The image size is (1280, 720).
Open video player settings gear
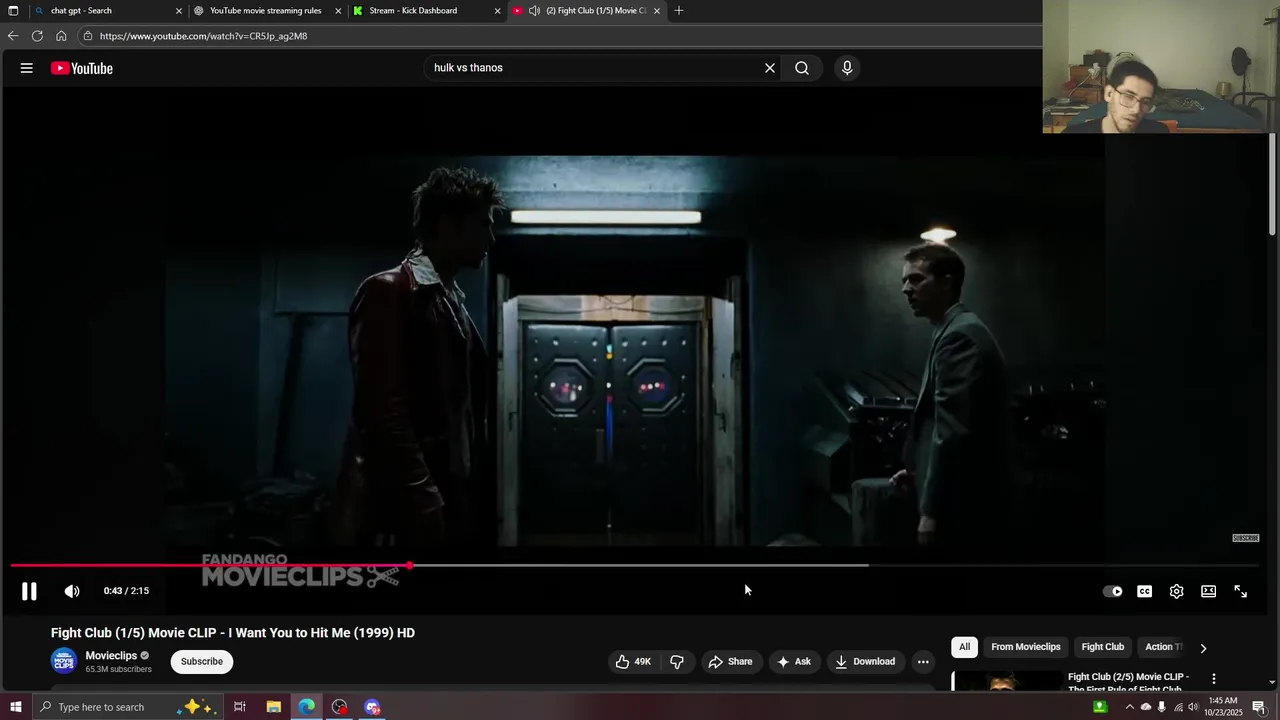1177,591
